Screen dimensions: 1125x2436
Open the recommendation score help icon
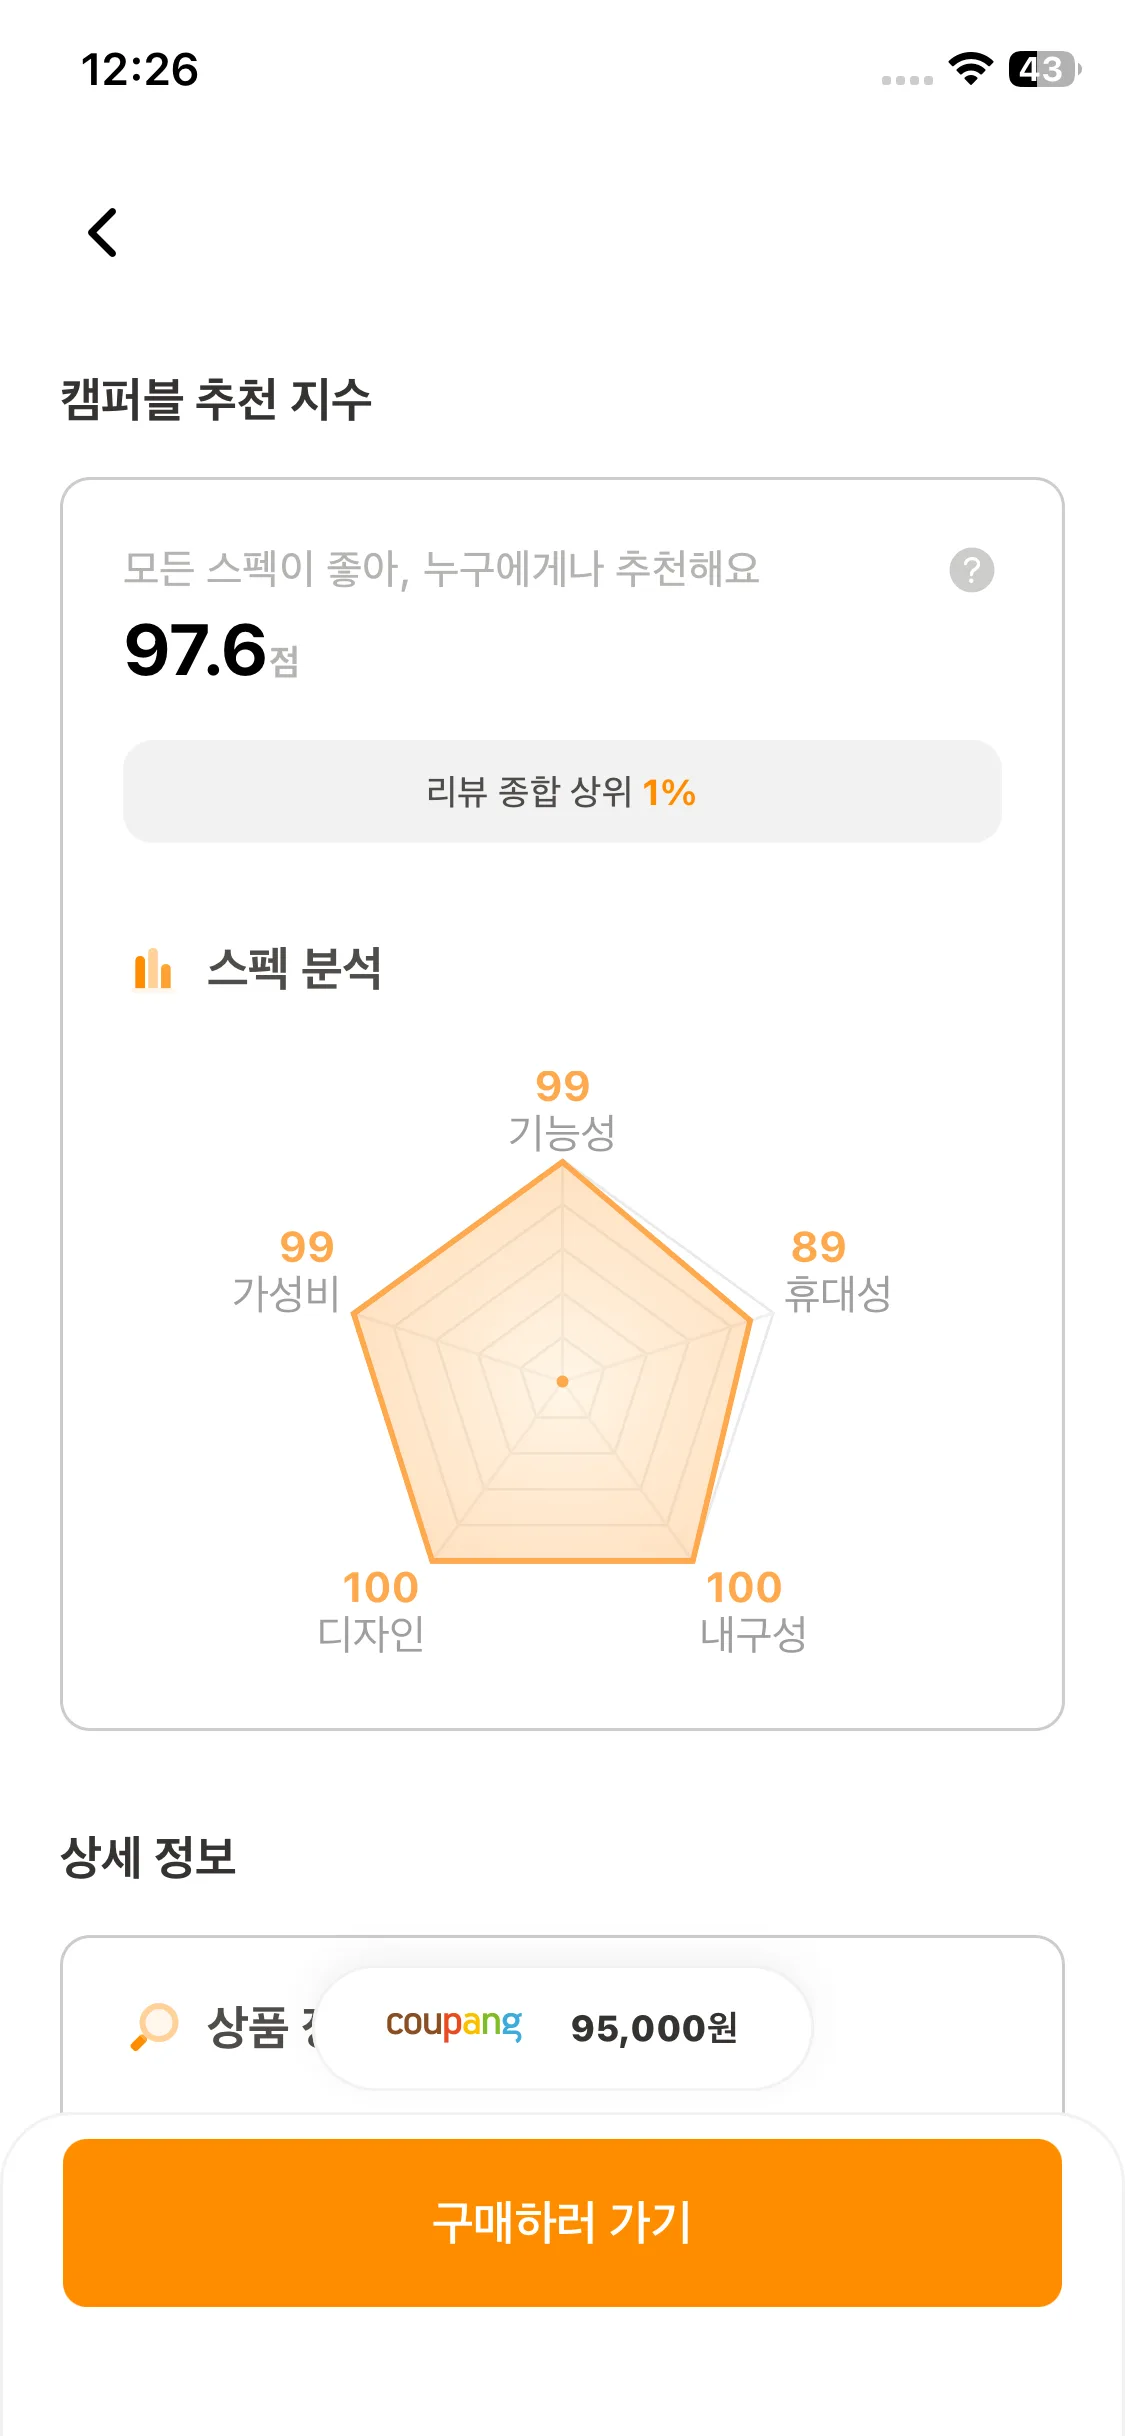(x=971, y=570)
